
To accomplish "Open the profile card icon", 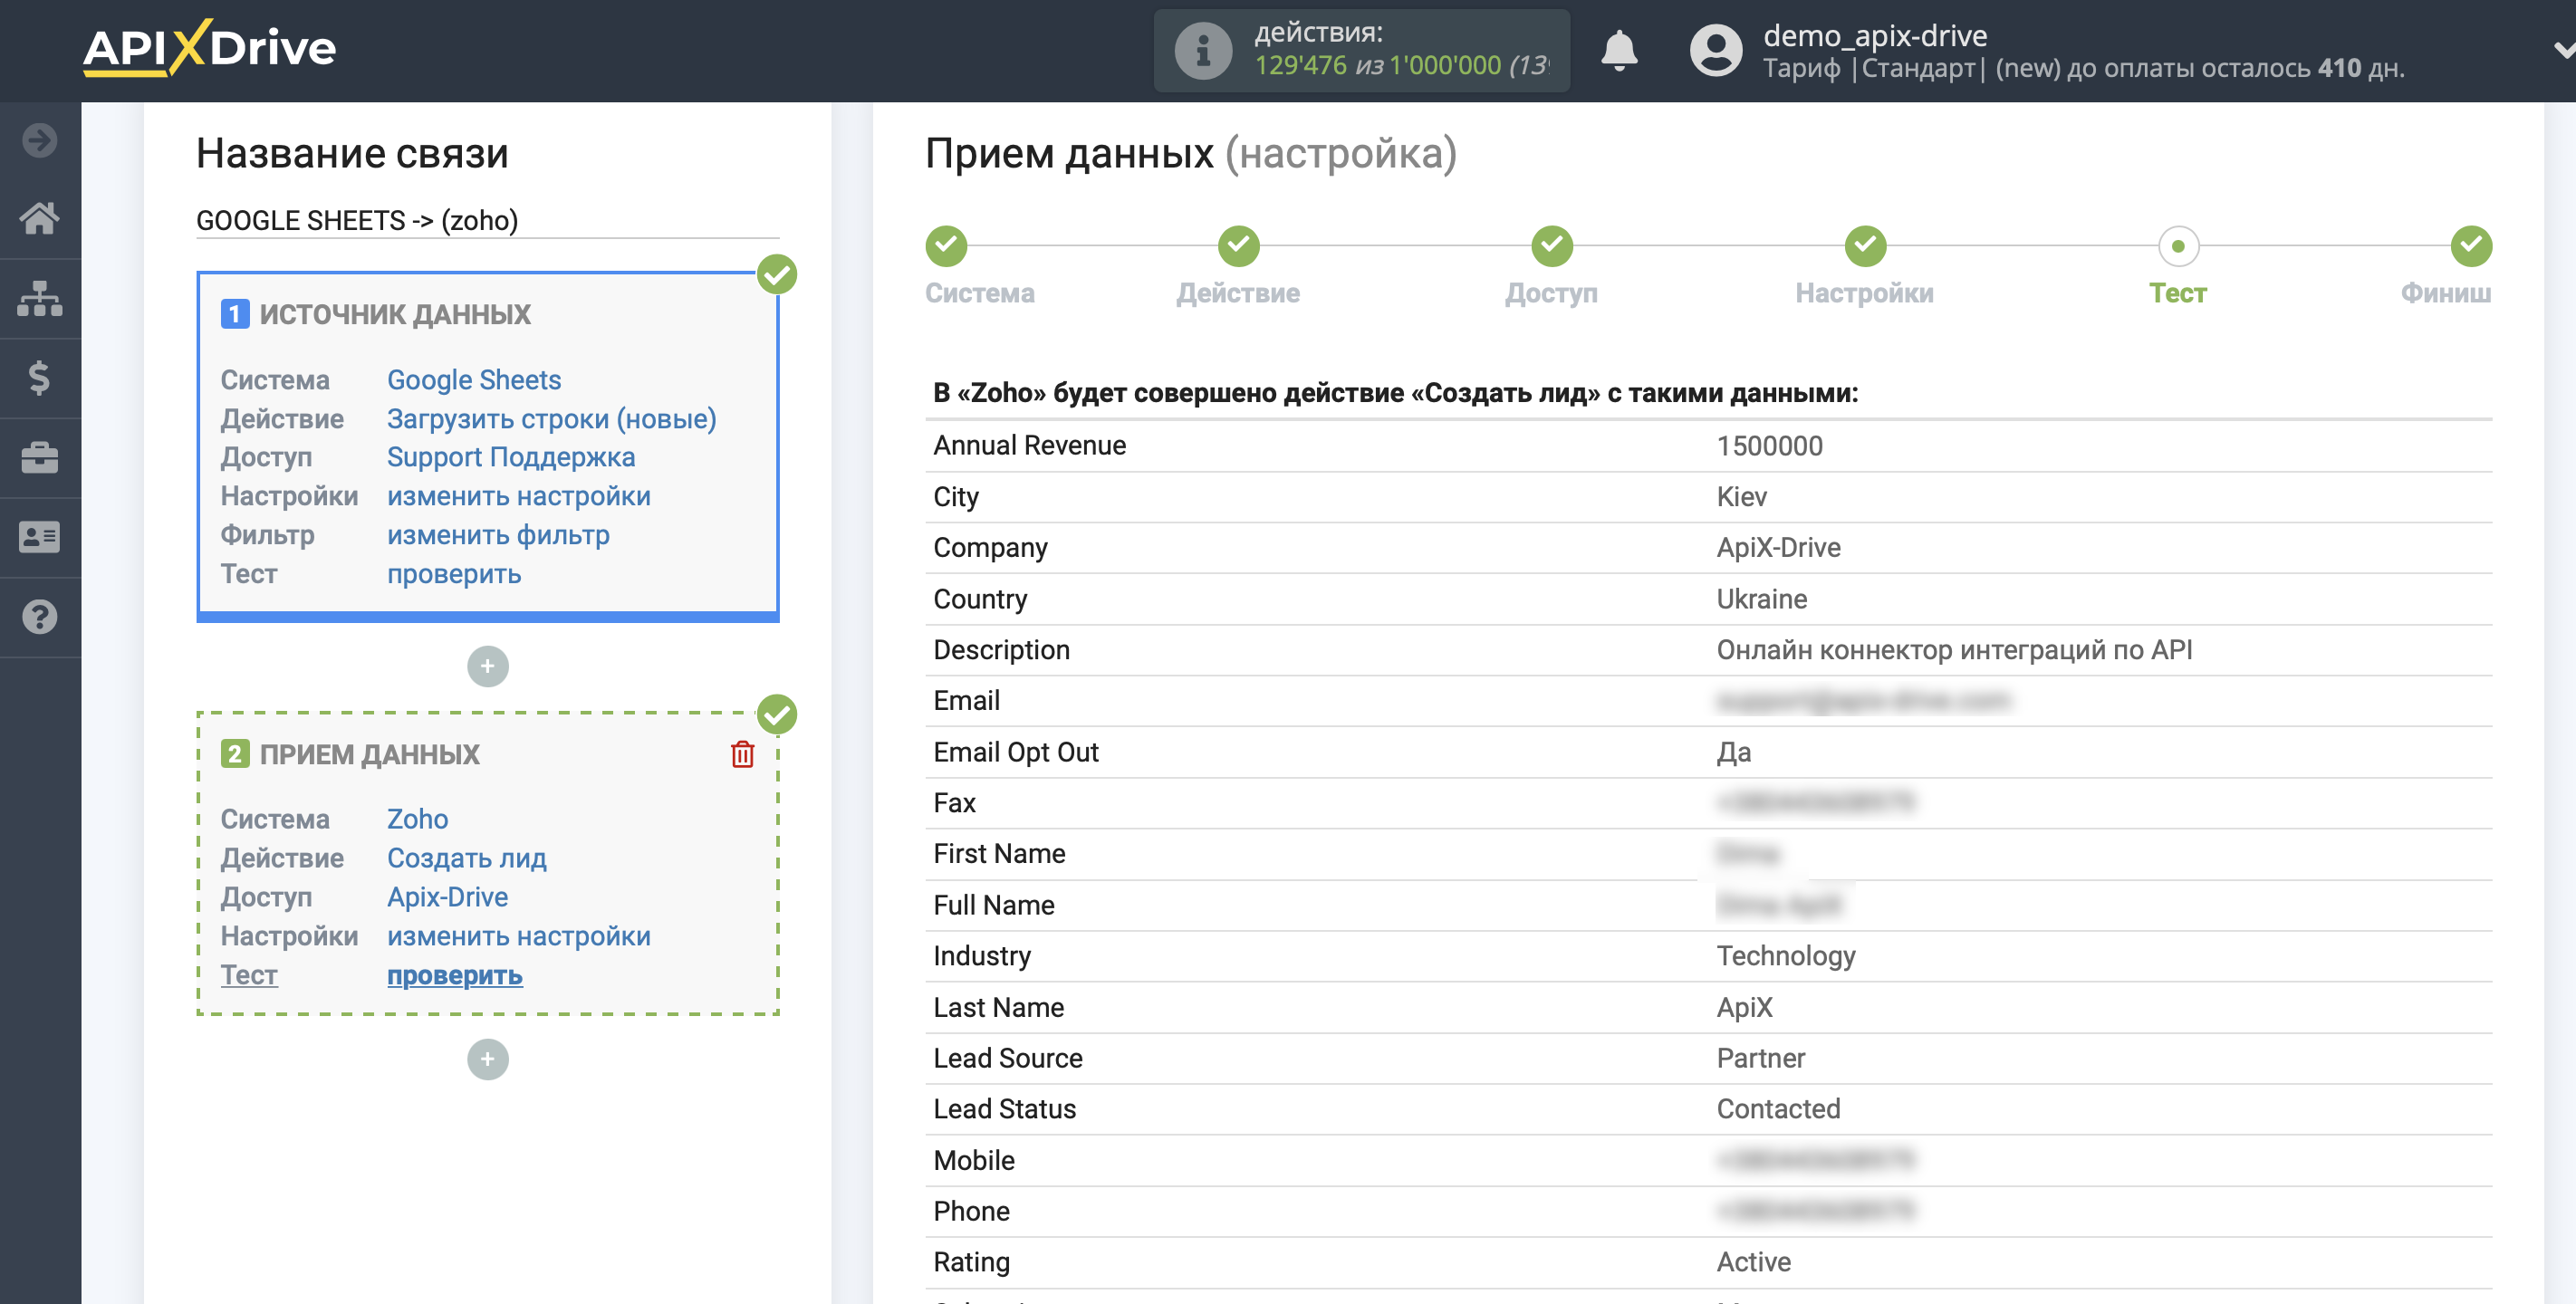I will pos(40,537).
